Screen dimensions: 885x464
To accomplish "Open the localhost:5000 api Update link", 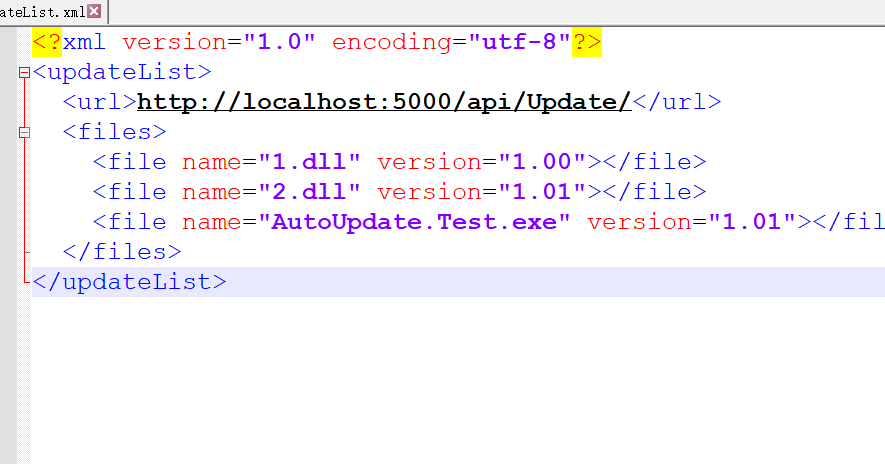I will pos(383,102).
